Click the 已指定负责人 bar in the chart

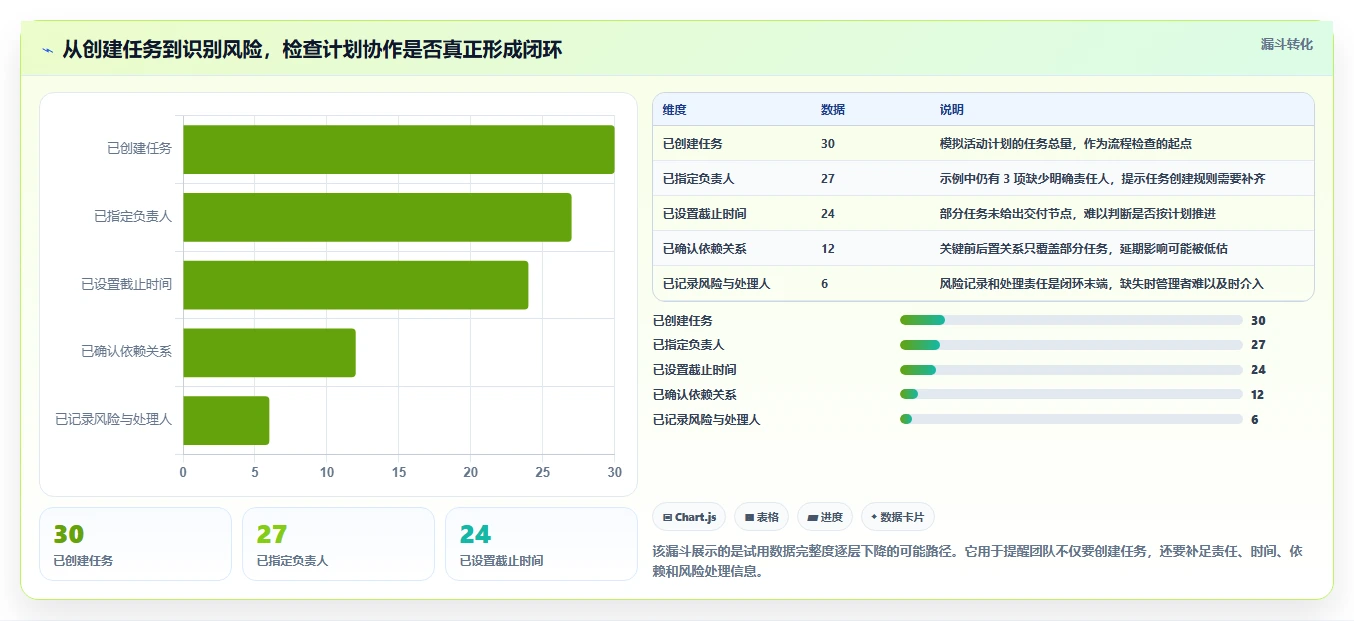coord(377,217)
